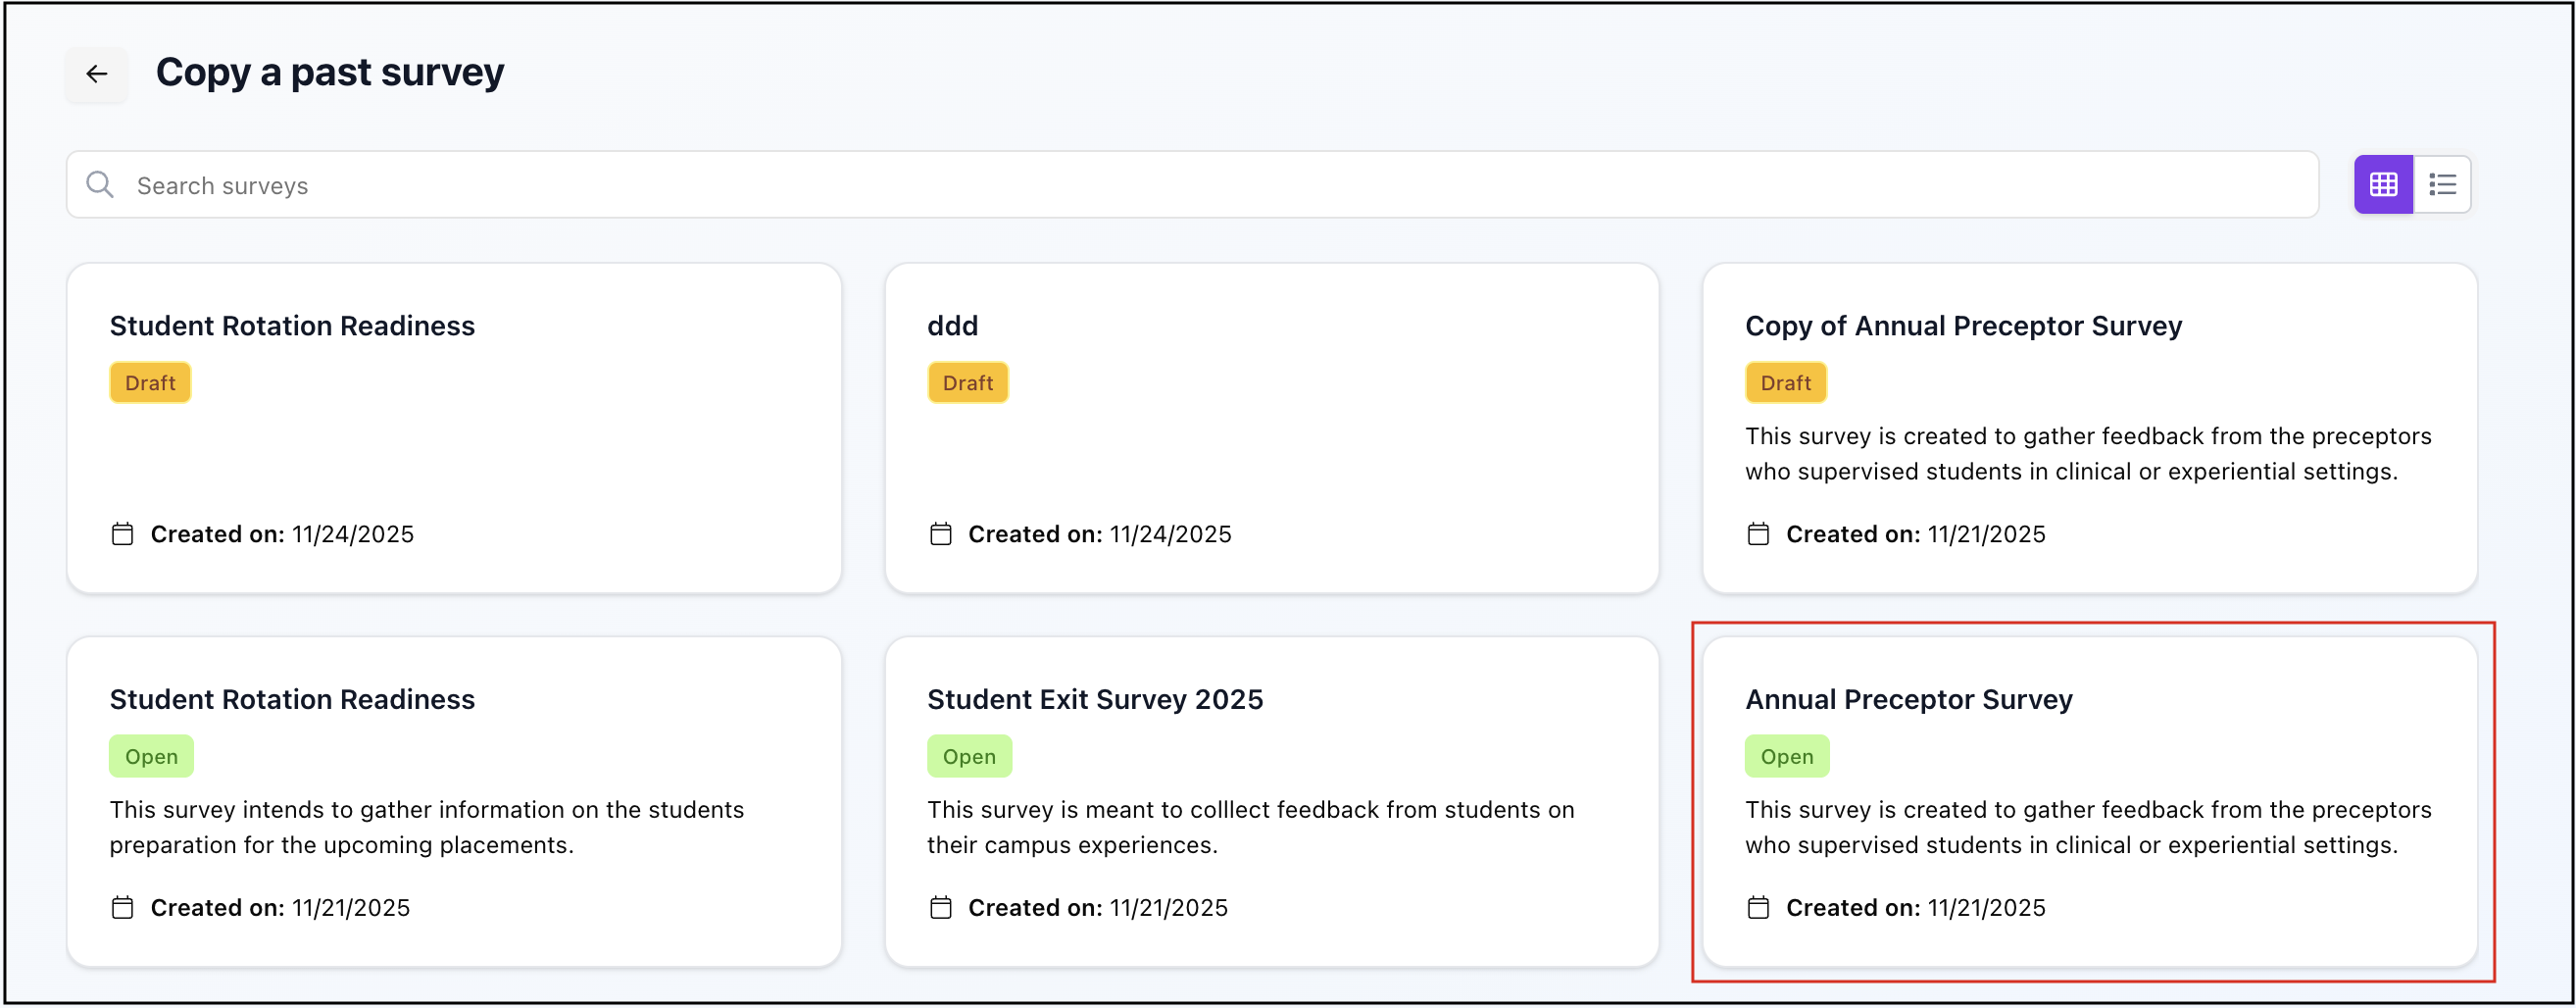This screenshot has width=2576, height=1008.
Task: Choose the ddd survey title
Action: pos(952,326)
